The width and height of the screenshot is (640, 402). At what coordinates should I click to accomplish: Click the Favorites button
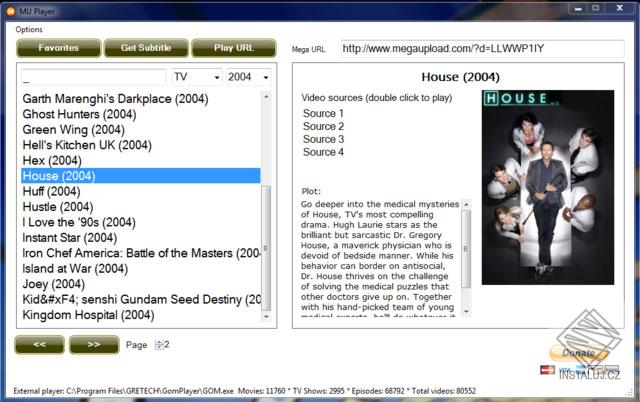58,48
